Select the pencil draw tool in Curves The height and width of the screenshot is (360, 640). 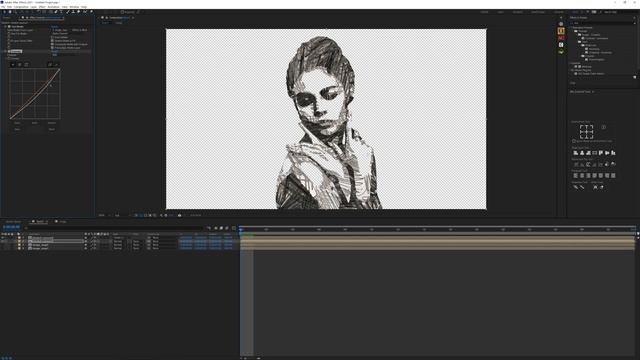click(57, 64)
